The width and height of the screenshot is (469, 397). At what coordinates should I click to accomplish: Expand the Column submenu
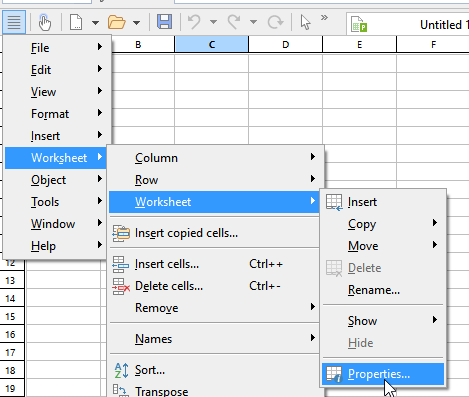214,158
